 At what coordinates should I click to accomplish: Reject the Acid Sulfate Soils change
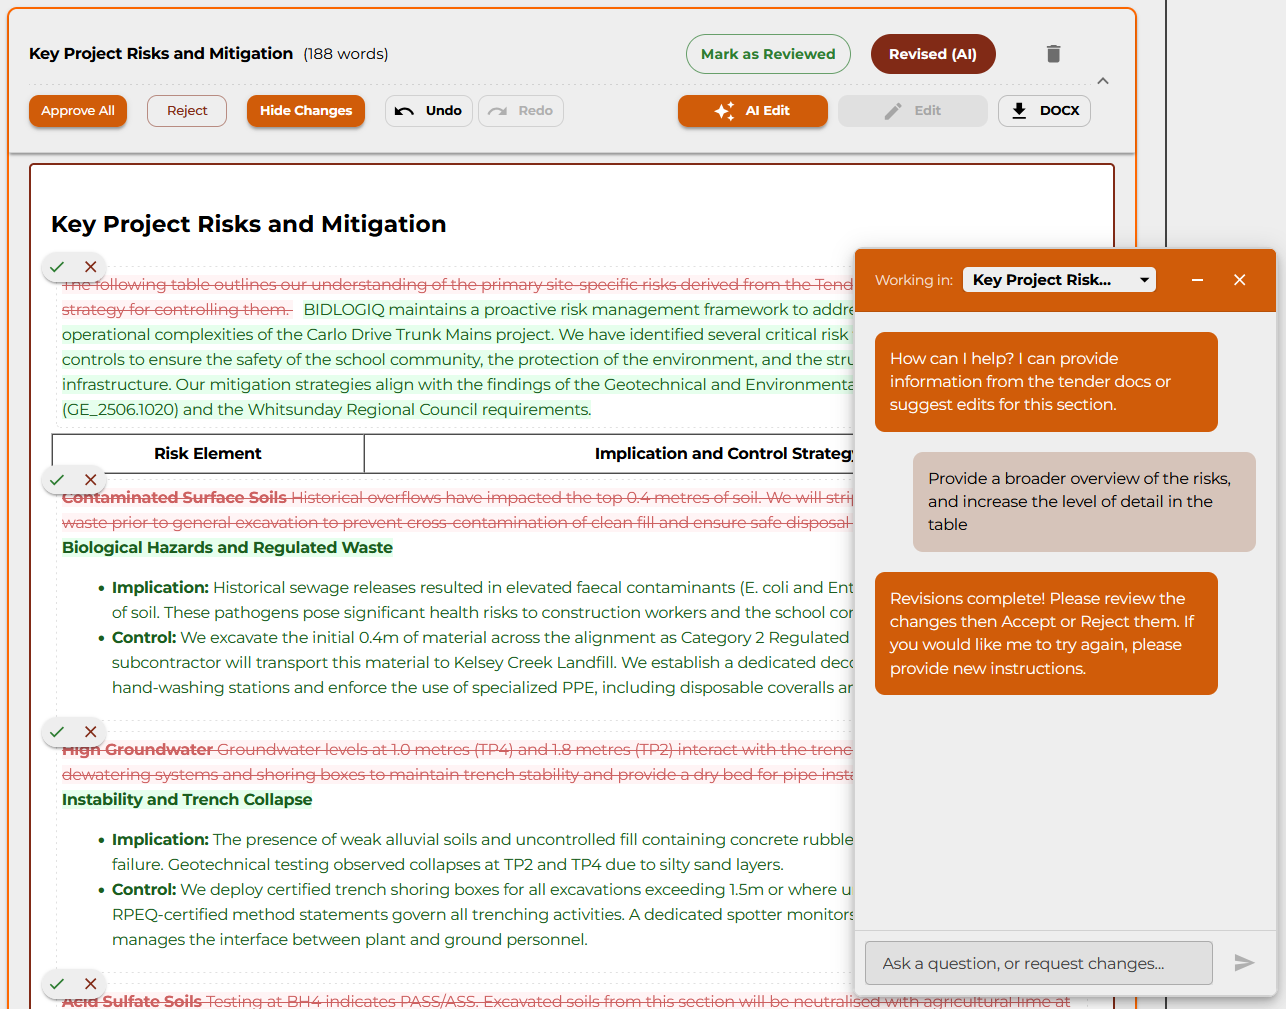[x=91, y=984]
